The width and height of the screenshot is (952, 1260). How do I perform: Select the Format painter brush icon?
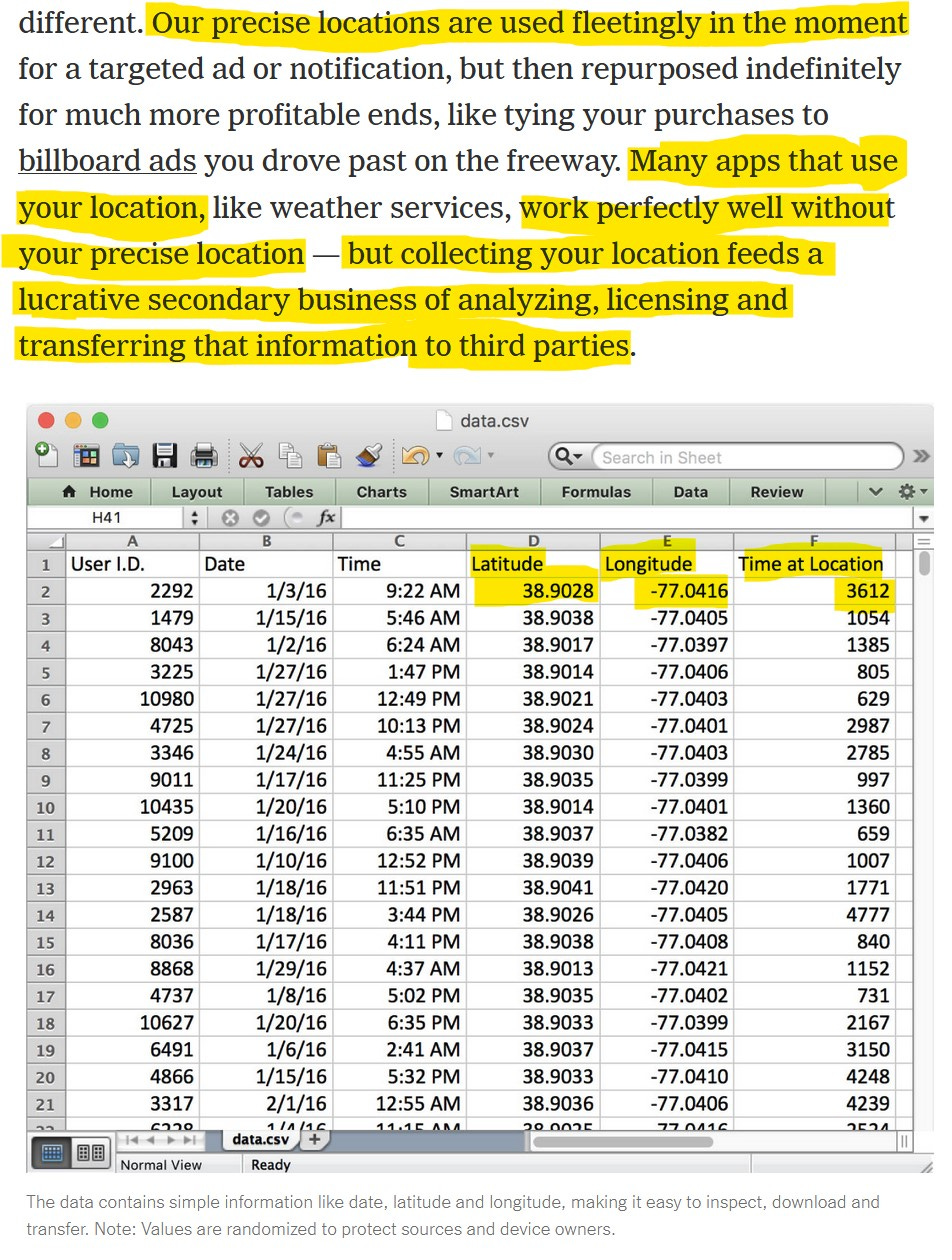[x=368, y=456]
